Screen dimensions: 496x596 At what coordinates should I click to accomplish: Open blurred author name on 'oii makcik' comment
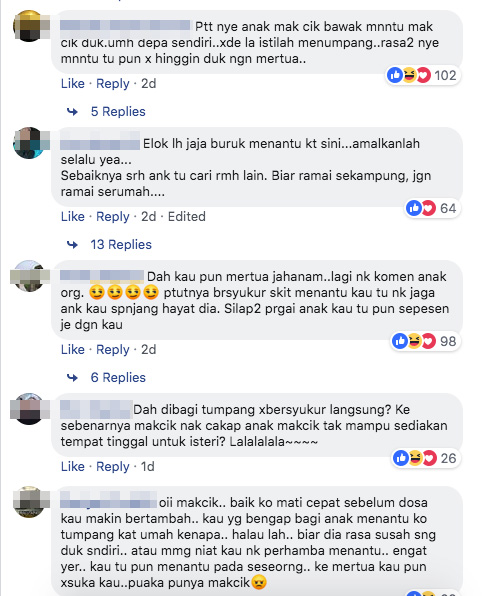pyautogui.click(x=108, y=500)
